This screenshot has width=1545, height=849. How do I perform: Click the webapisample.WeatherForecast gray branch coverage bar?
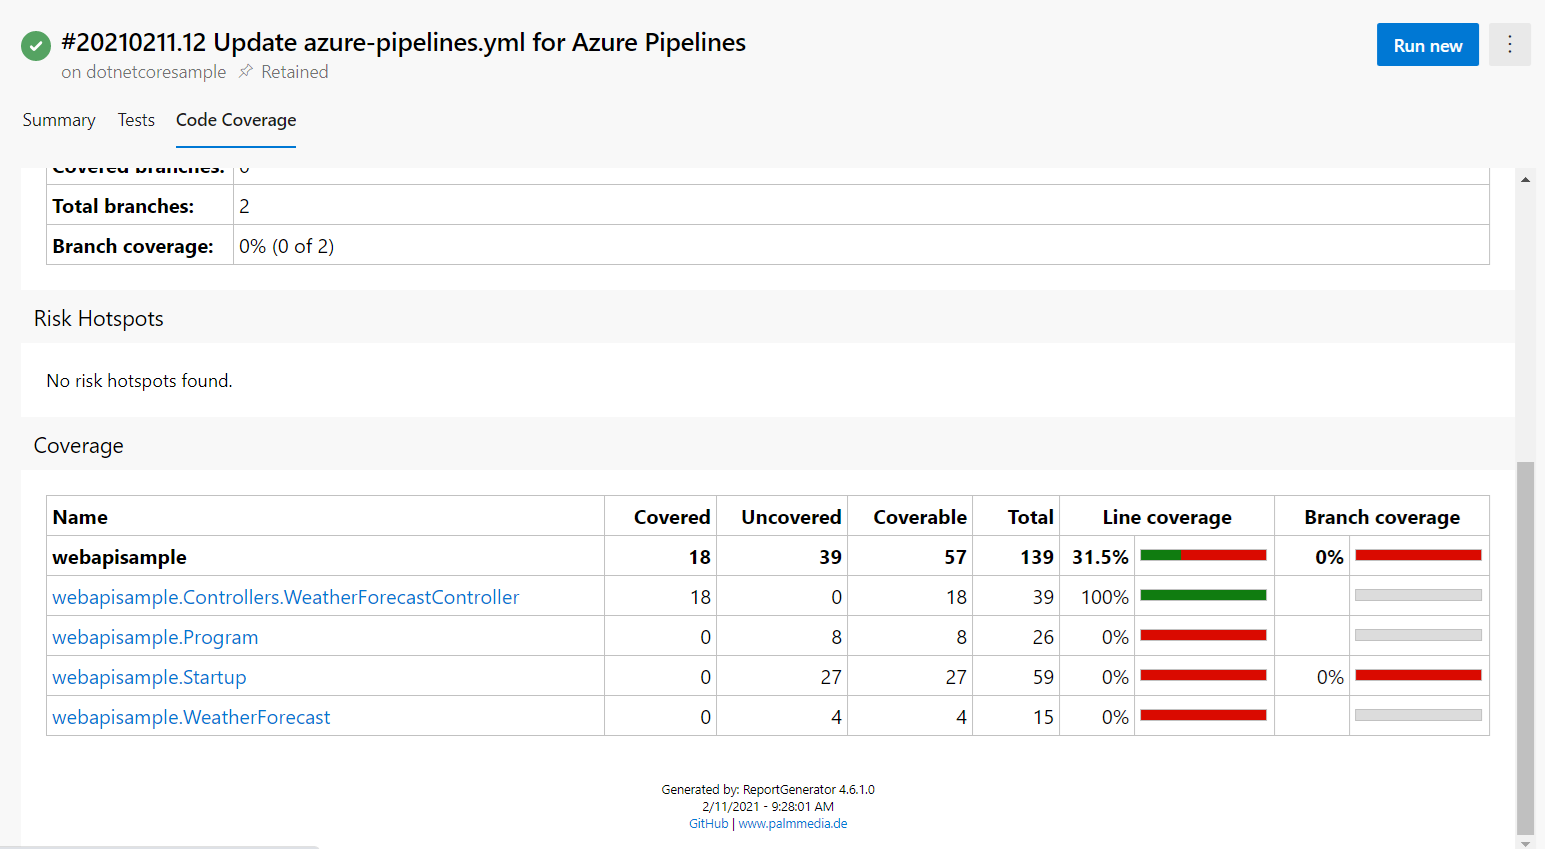1418,715
